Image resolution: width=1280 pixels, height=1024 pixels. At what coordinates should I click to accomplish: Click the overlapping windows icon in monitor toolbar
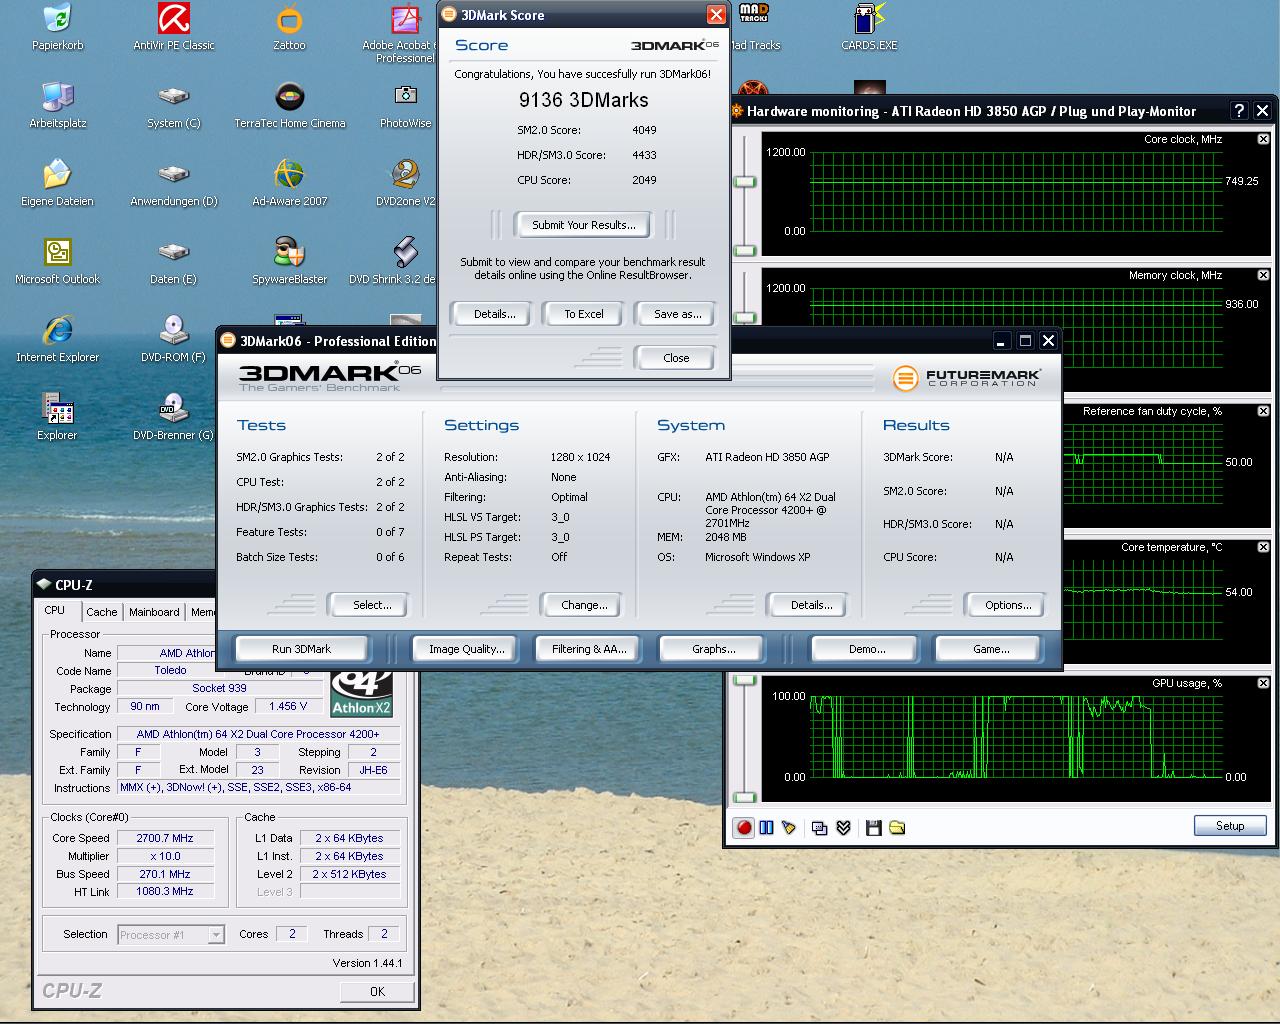(820, 828)
